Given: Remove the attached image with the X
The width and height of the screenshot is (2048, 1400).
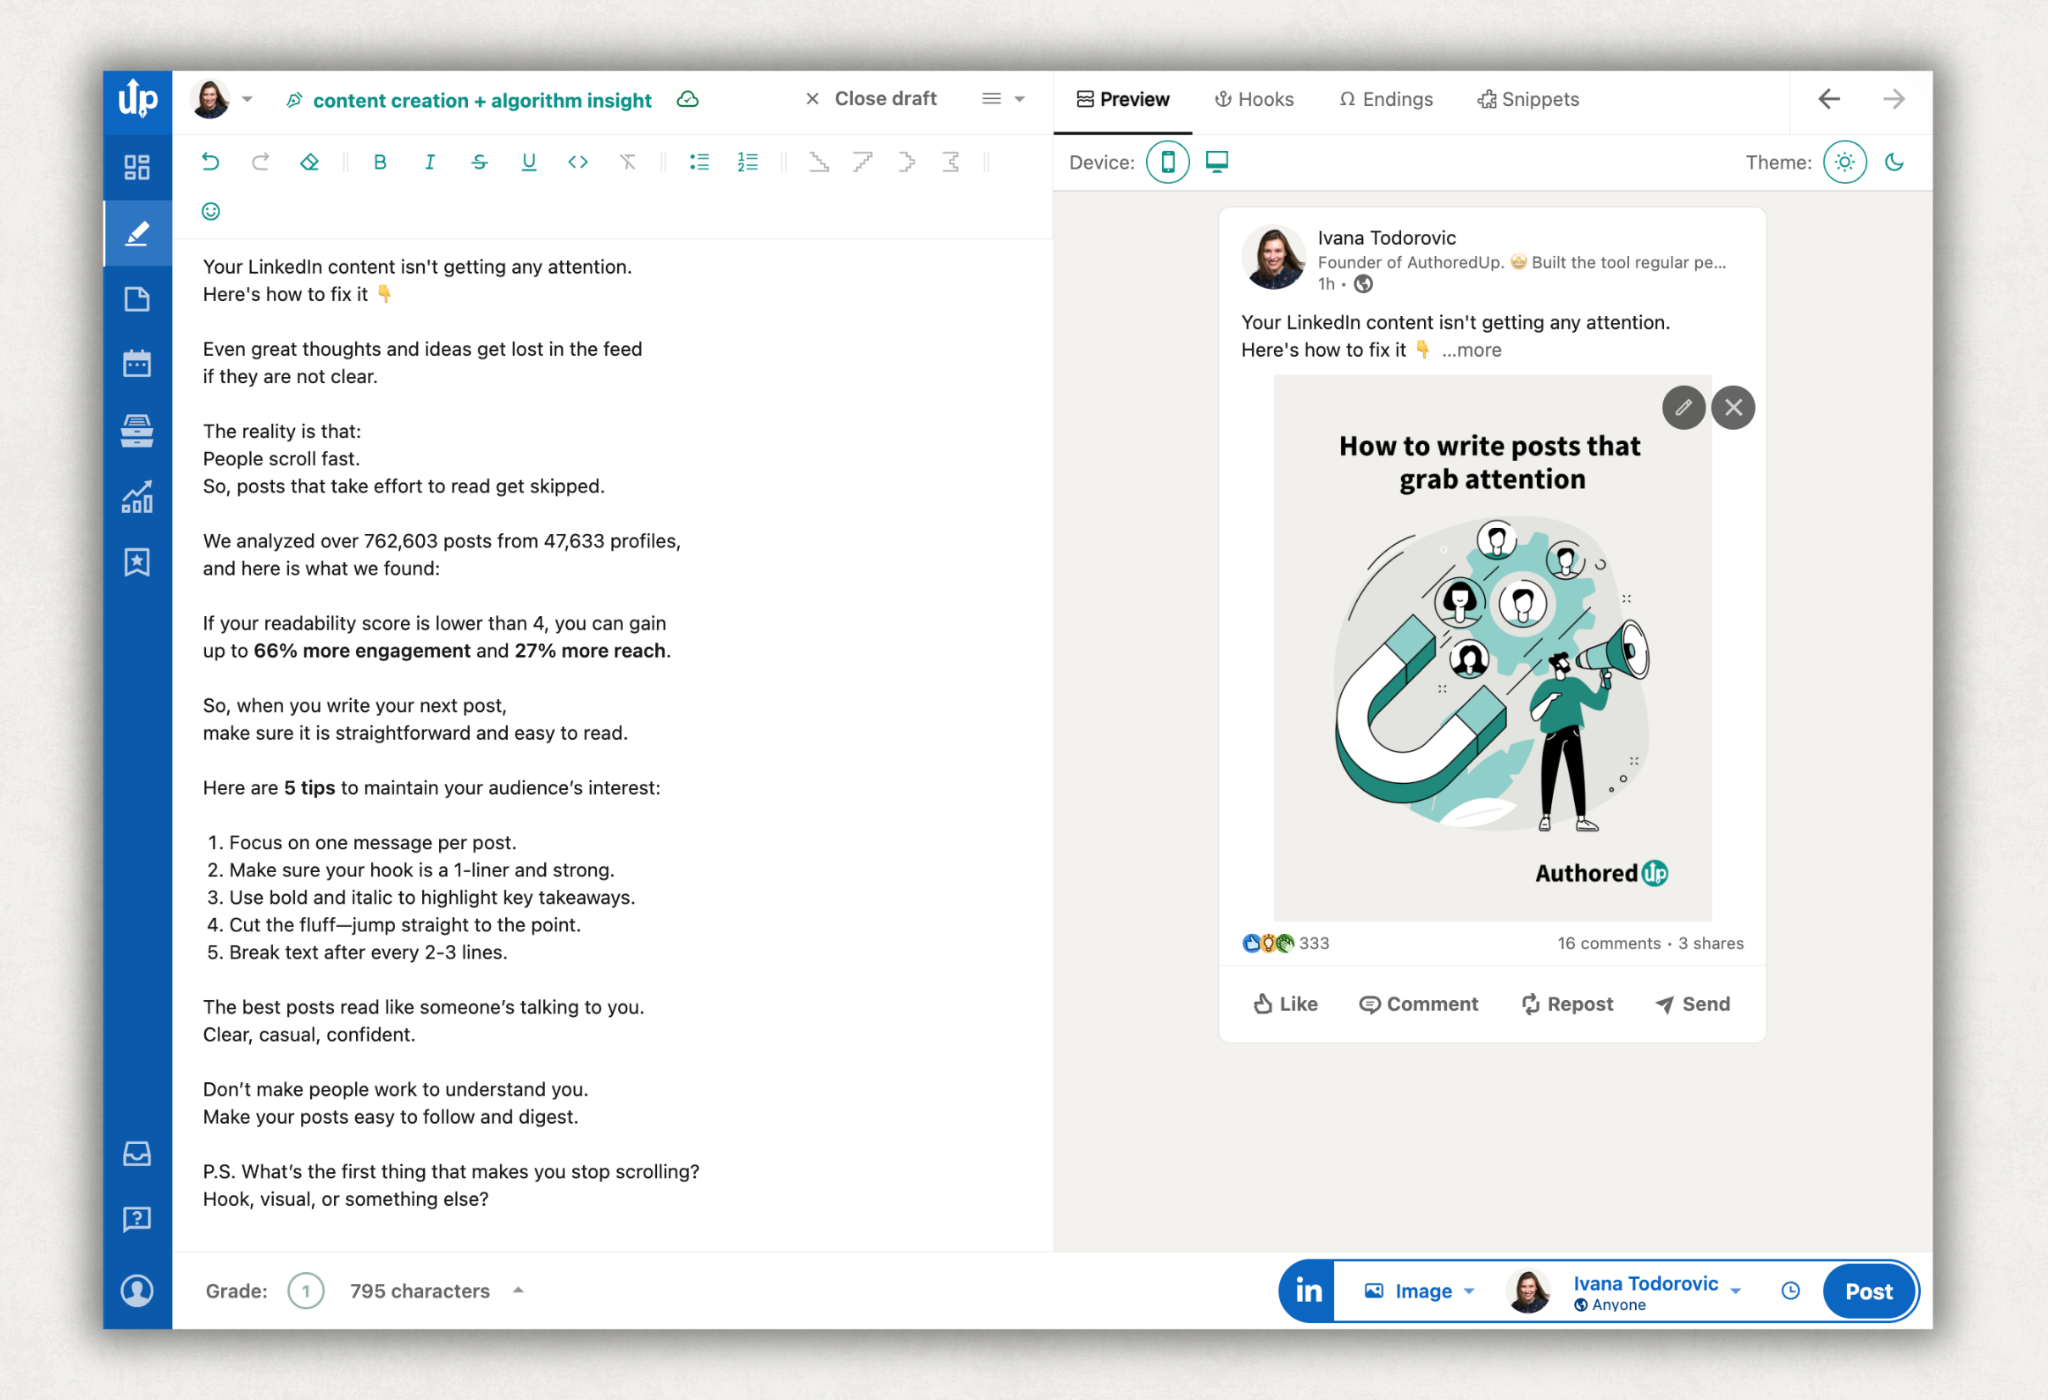Looking at the screenshot, I should click(x=1733, y=407).
